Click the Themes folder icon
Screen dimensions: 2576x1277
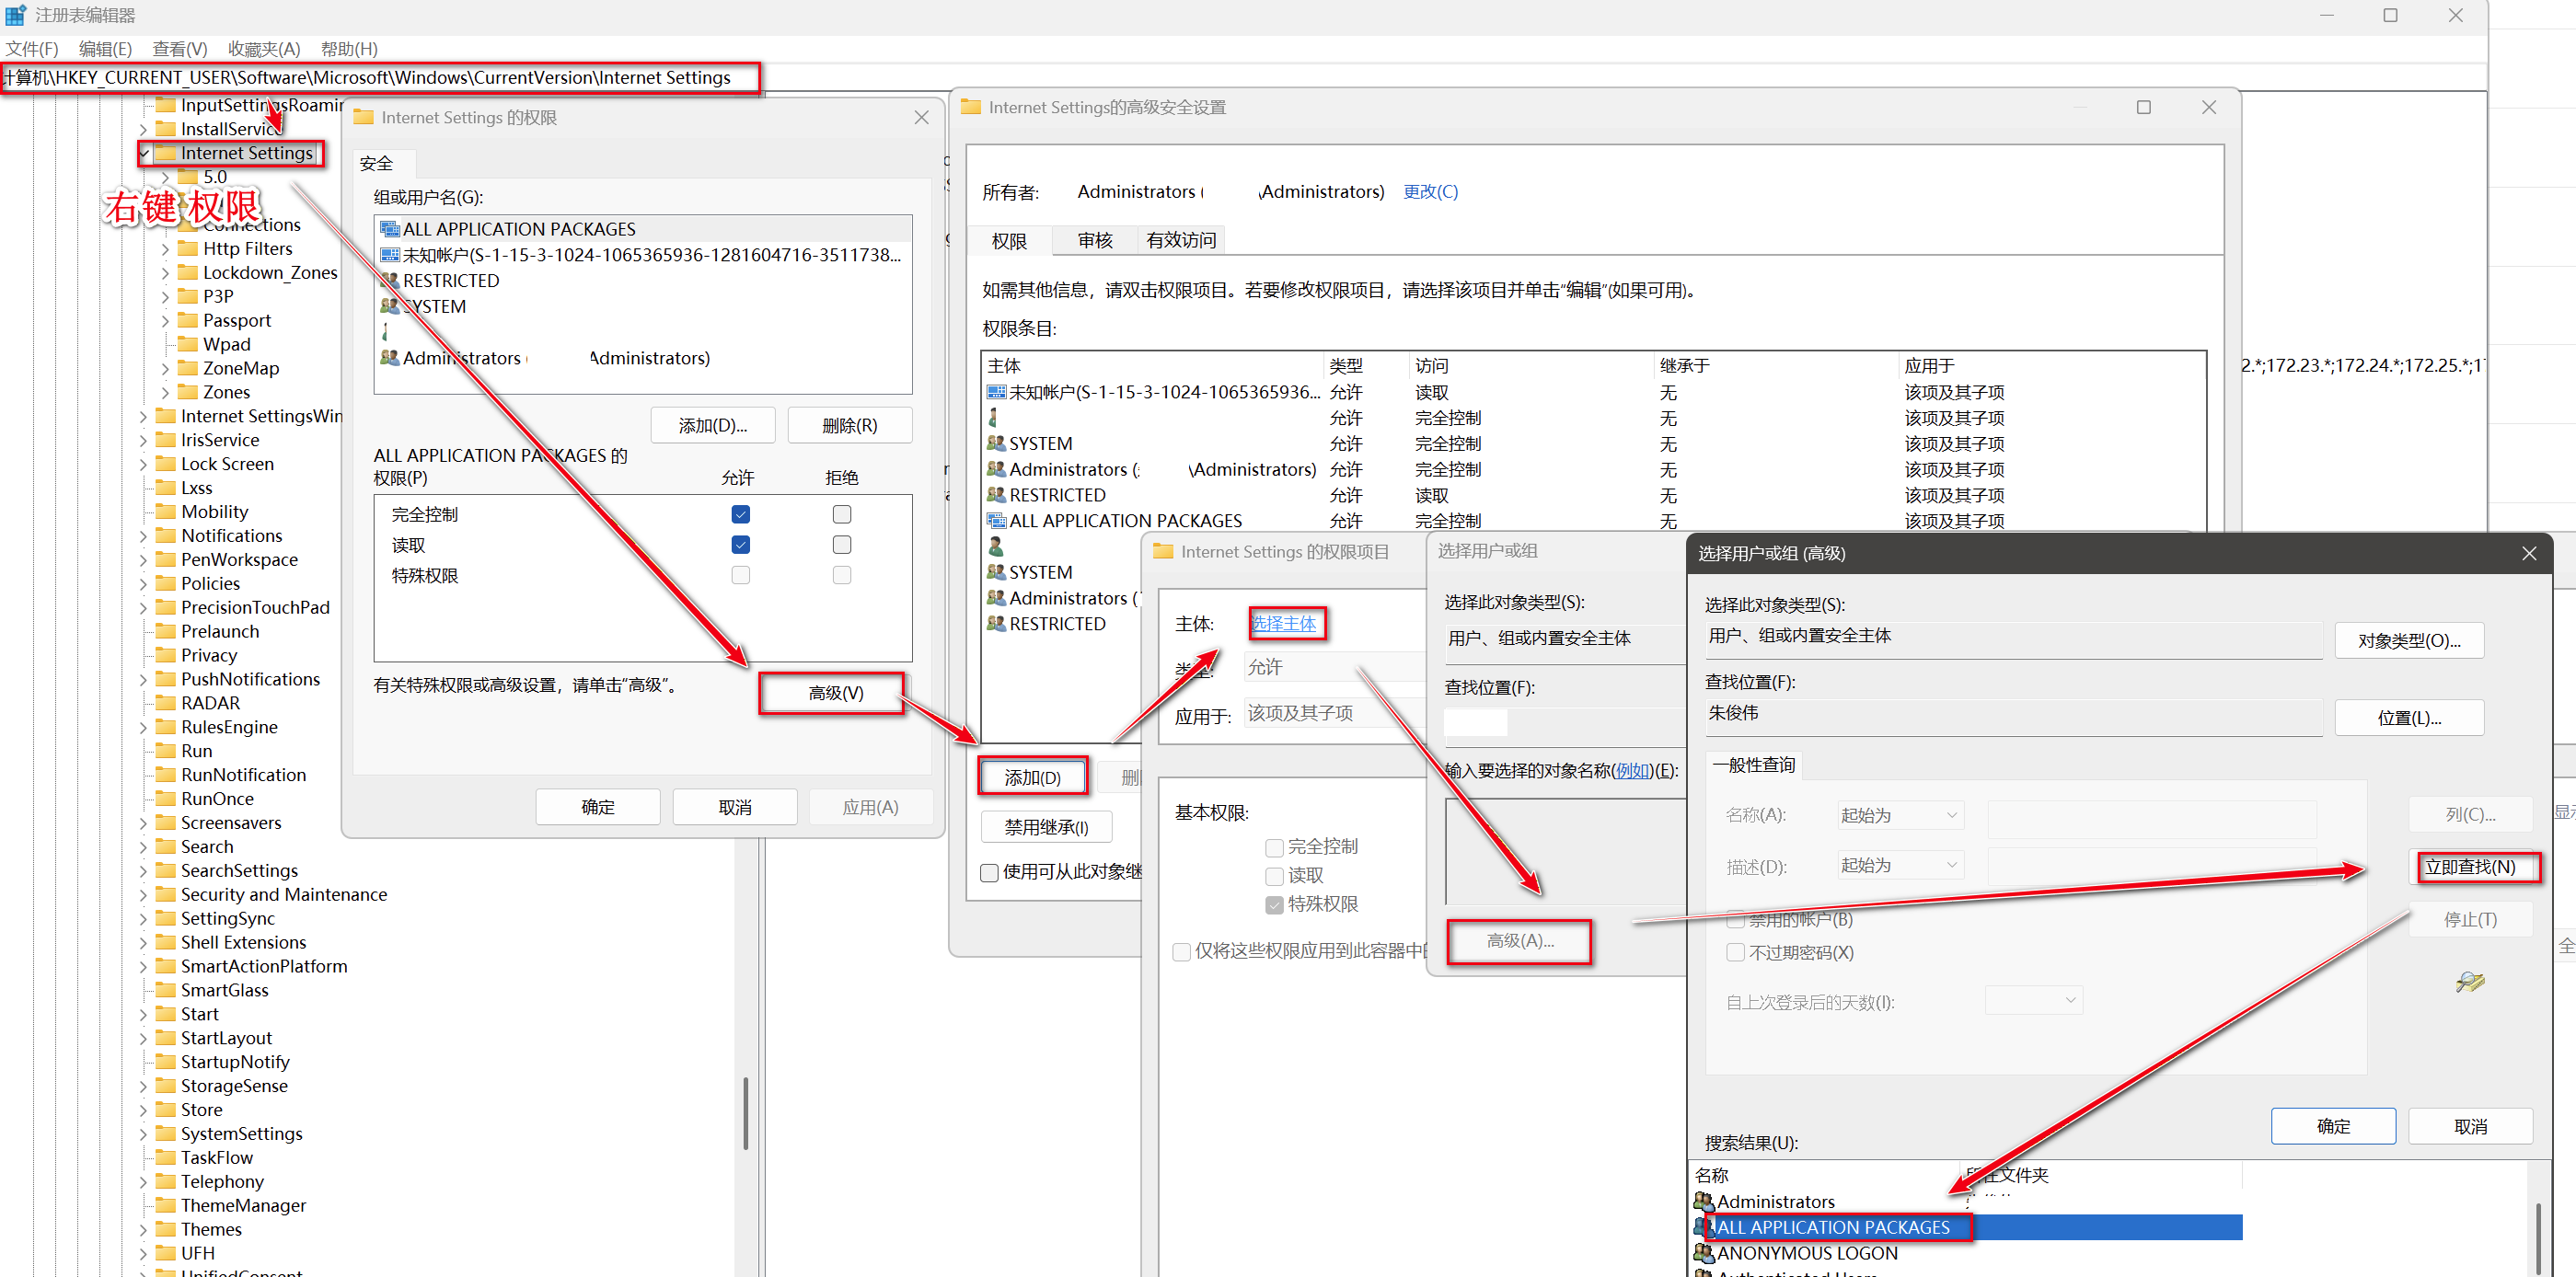click(x=165, y=1229)
